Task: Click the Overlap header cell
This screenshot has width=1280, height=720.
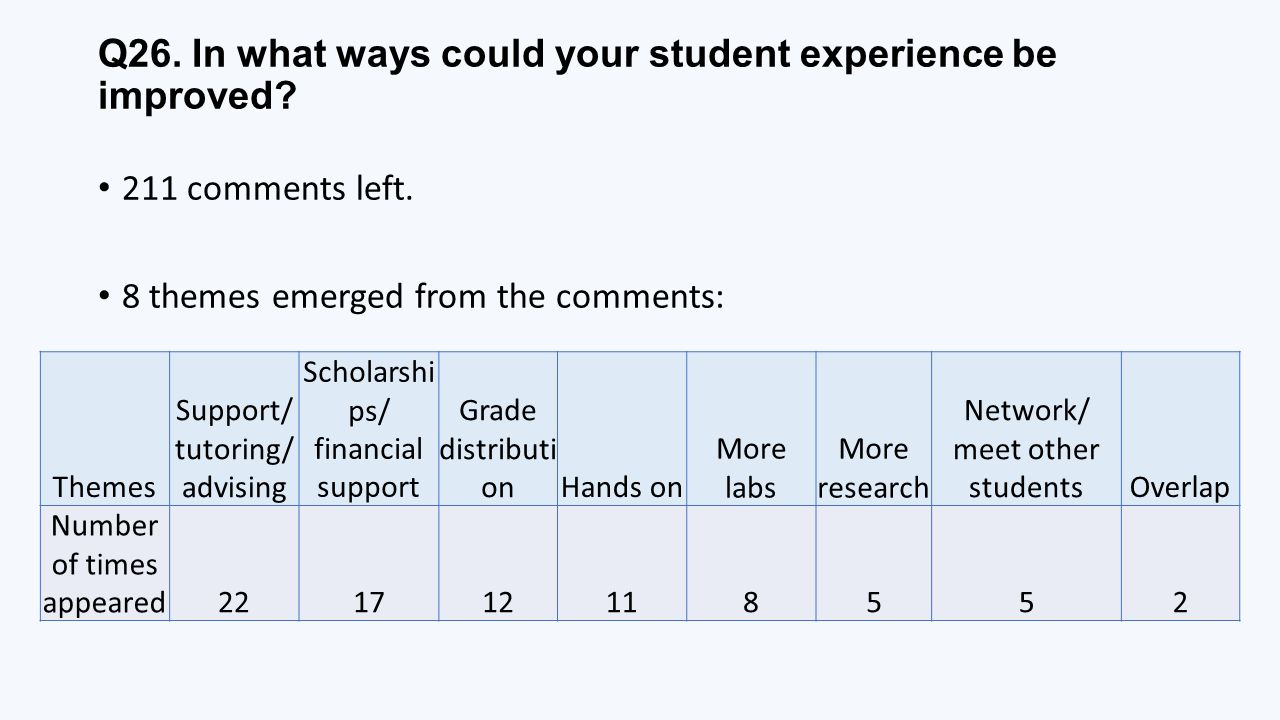Action: click(1181, 429)
